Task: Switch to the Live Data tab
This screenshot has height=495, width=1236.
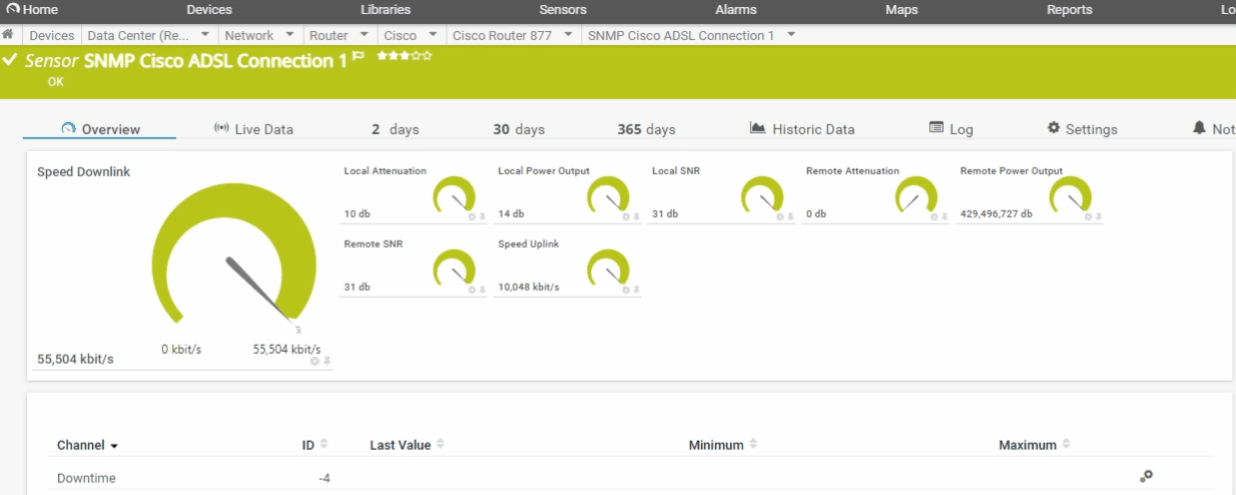Action: tap(254, 129)
